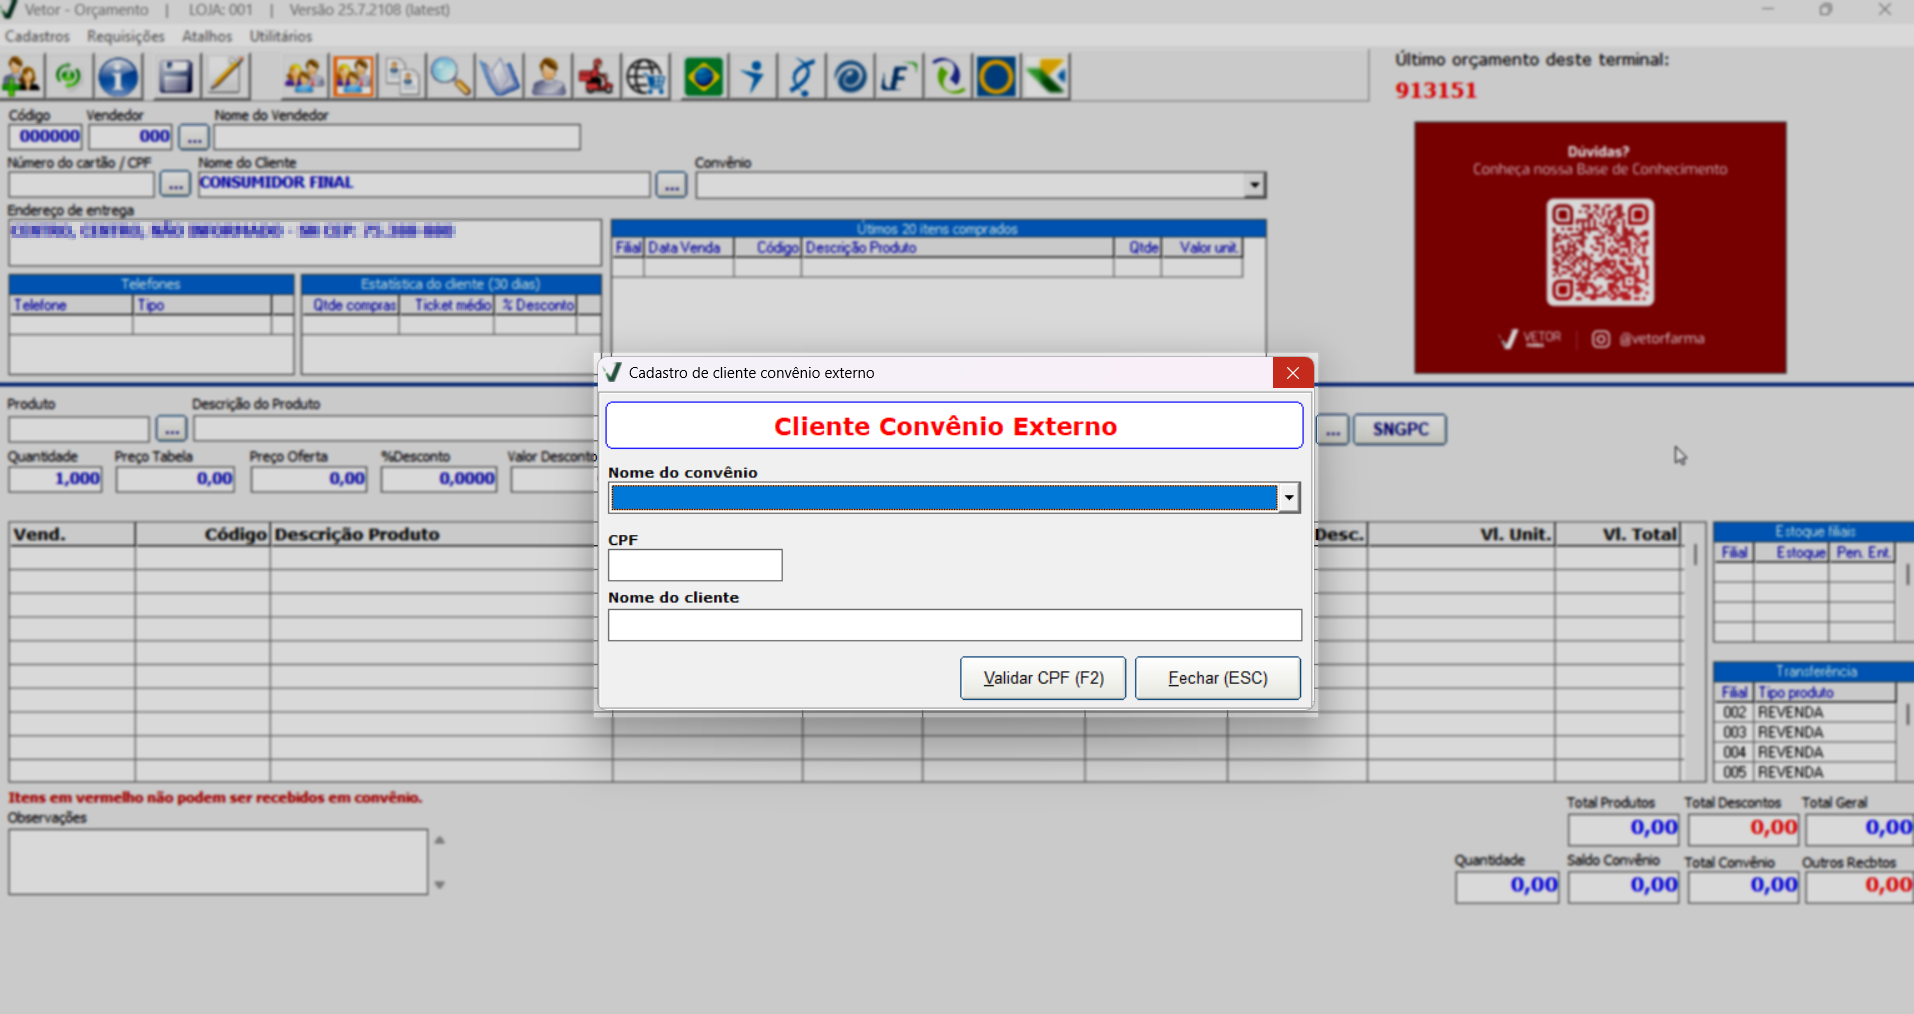Click the Número do cartão / CPF field
The width and height of the screenshot is (1914, 1014).
tap(82, 184)
